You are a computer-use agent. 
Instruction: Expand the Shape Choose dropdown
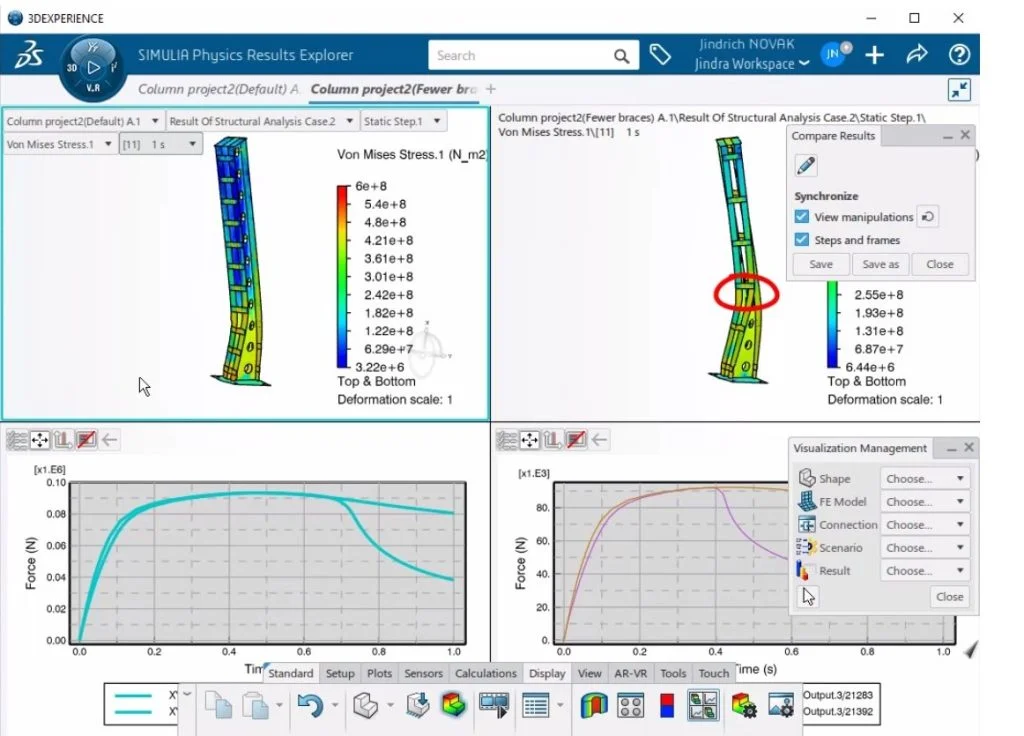pyautogui.click(x=924, y=479)
